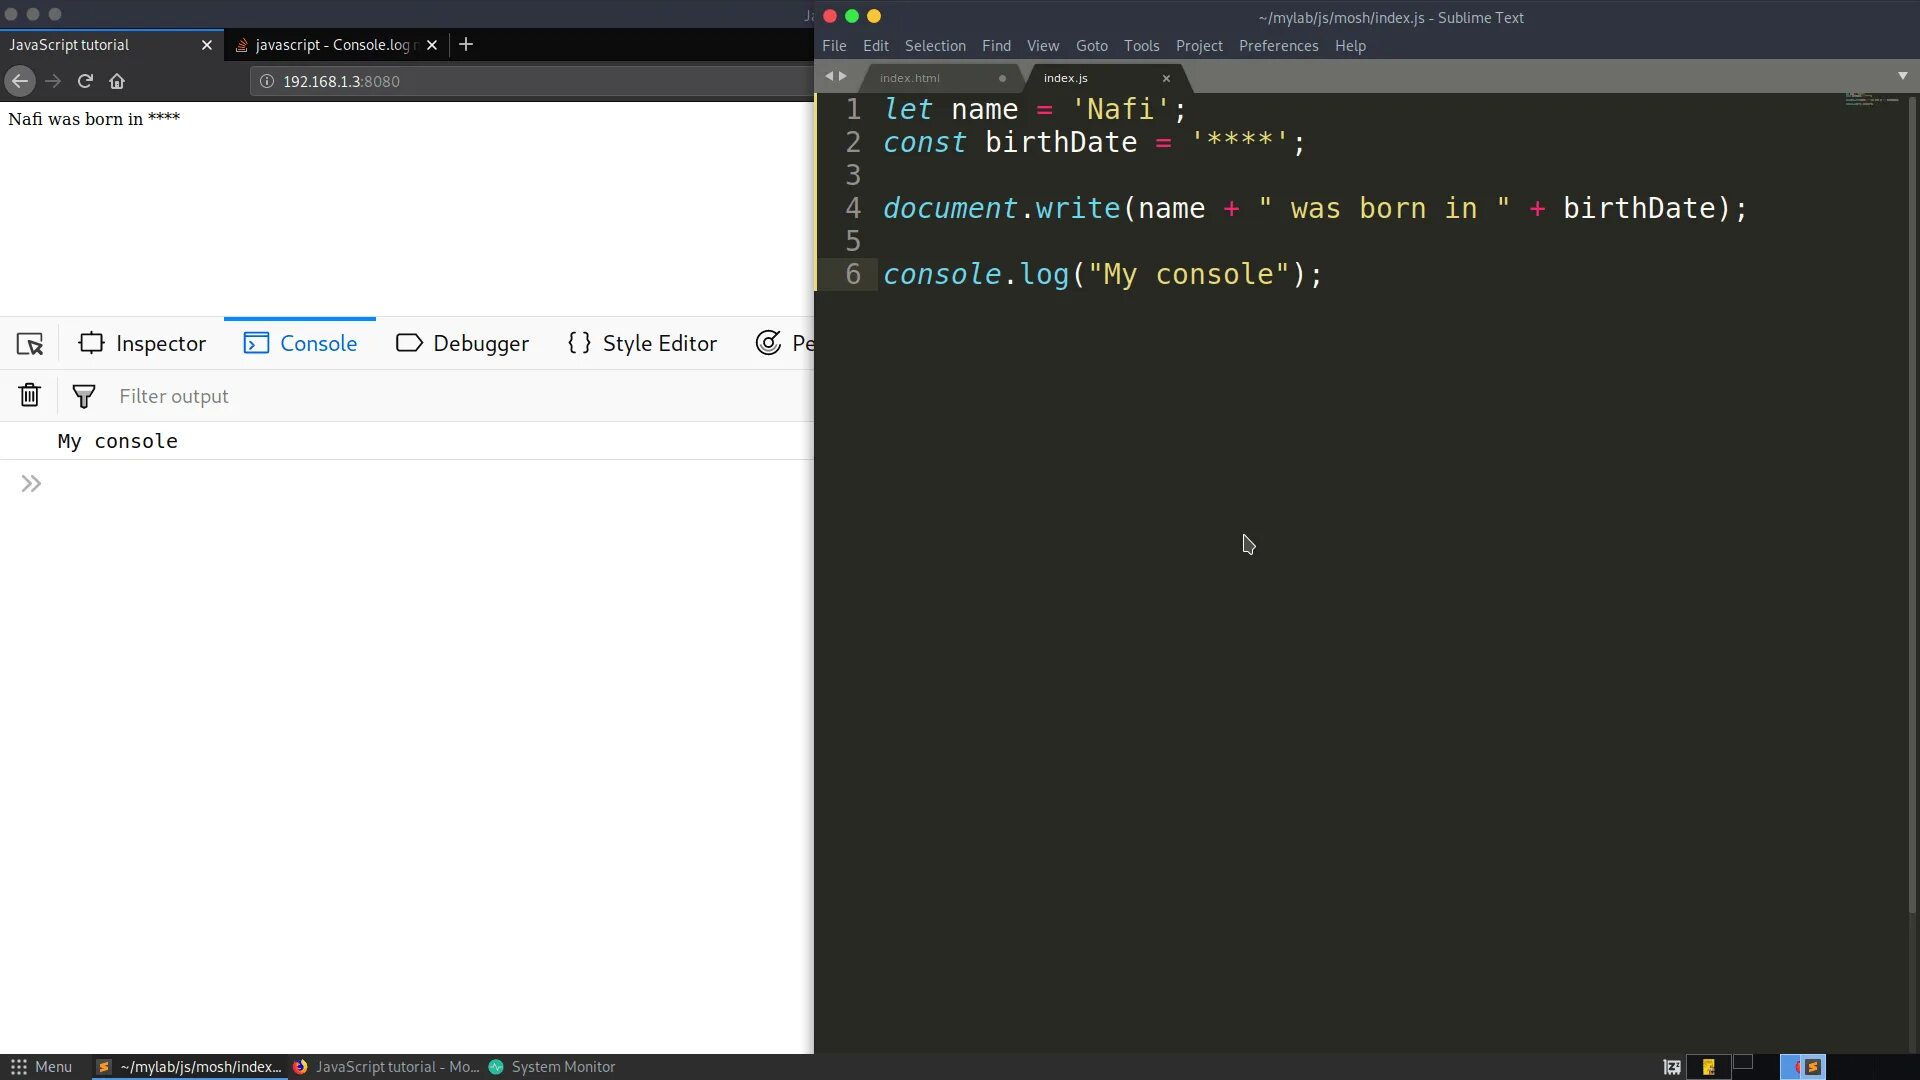Screen dimensions: 1920x1080
Task: Toggle the javascript Console.log browser tab
Action: 332,44
